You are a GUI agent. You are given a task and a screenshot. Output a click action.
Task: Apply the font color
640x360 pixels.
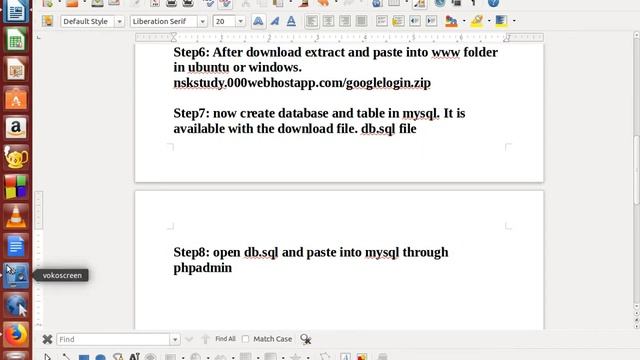[451, 21]
